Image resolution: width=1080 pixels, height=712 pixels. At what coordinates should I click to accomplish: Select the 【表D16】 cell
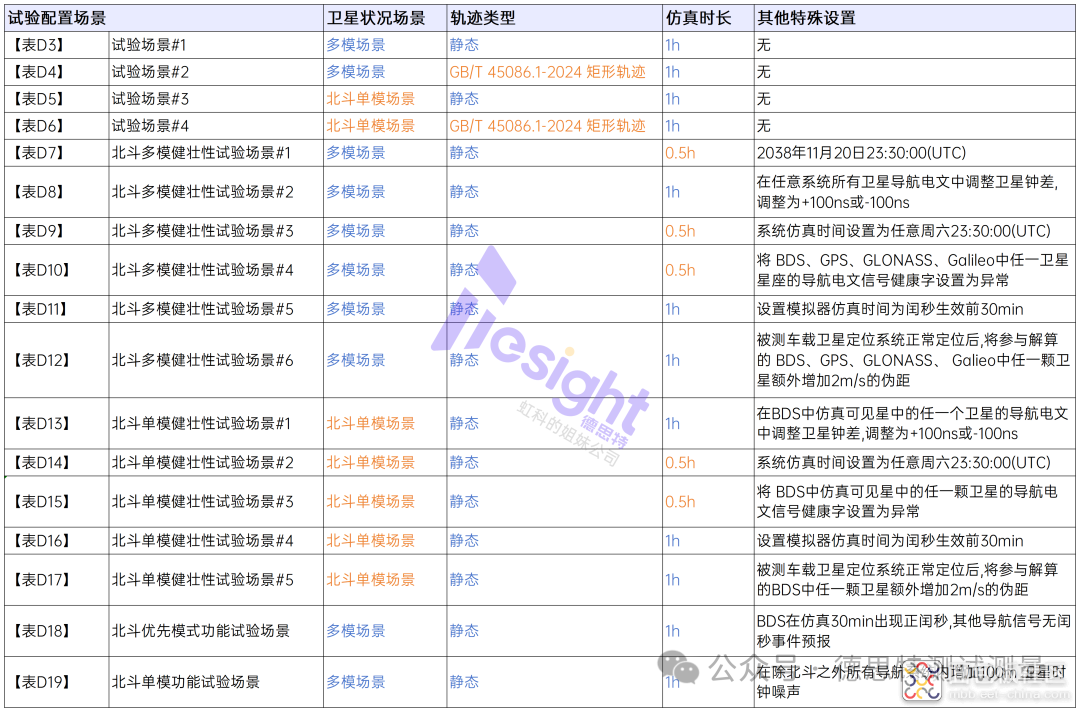coord(56,541)
